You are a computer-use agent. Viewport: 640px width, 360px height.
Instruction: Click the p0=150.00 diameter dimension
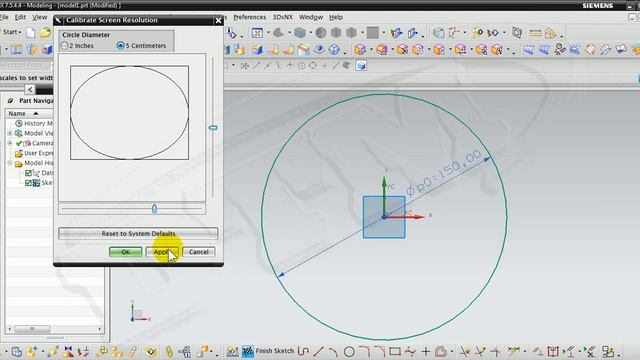click(x=444, y=173)
